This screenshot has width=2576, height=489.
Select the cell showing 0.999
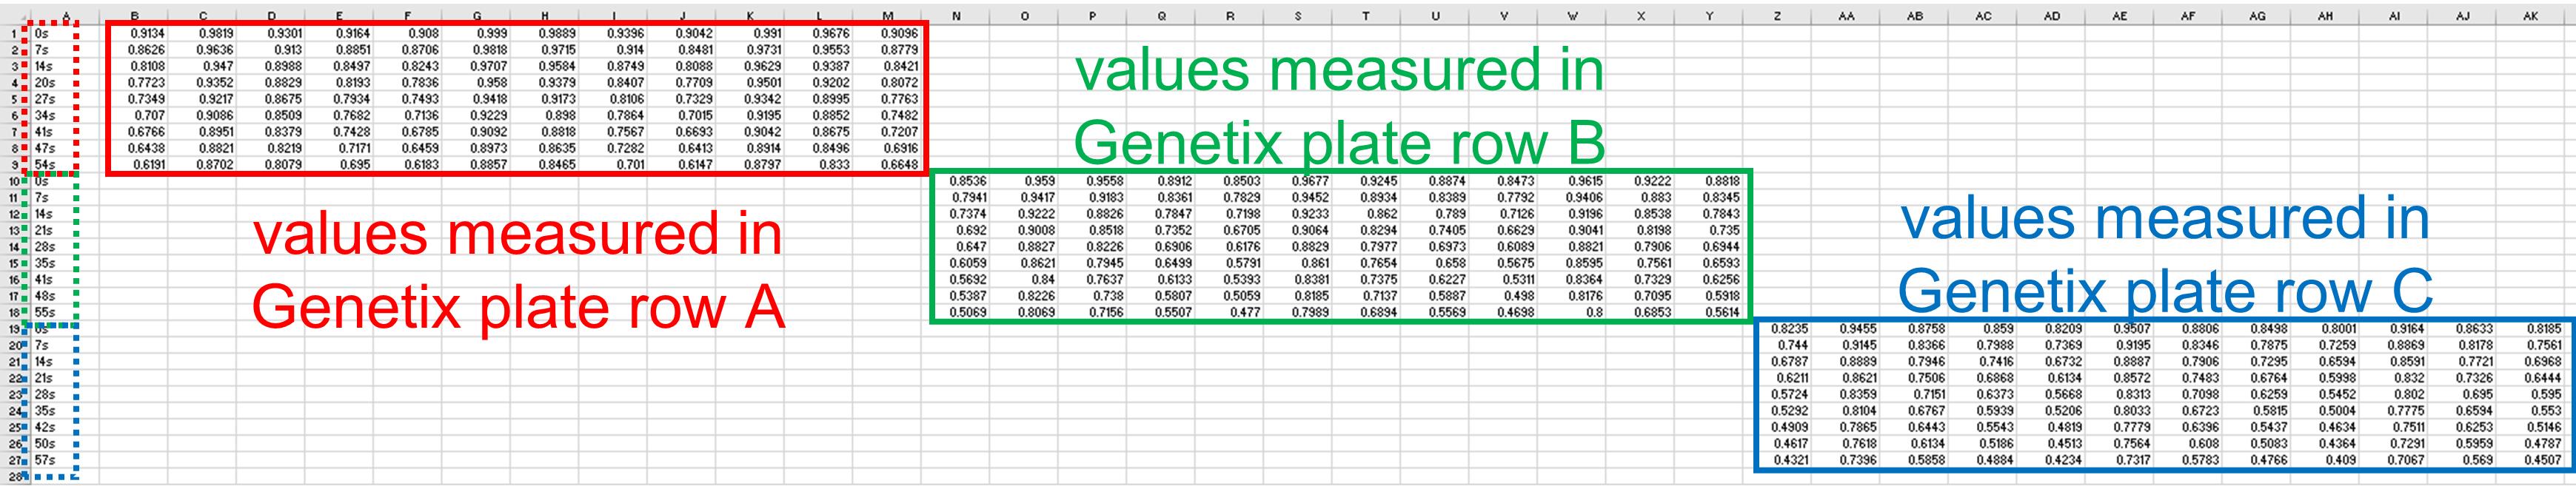pyautogui.click(x=475, y=33)
